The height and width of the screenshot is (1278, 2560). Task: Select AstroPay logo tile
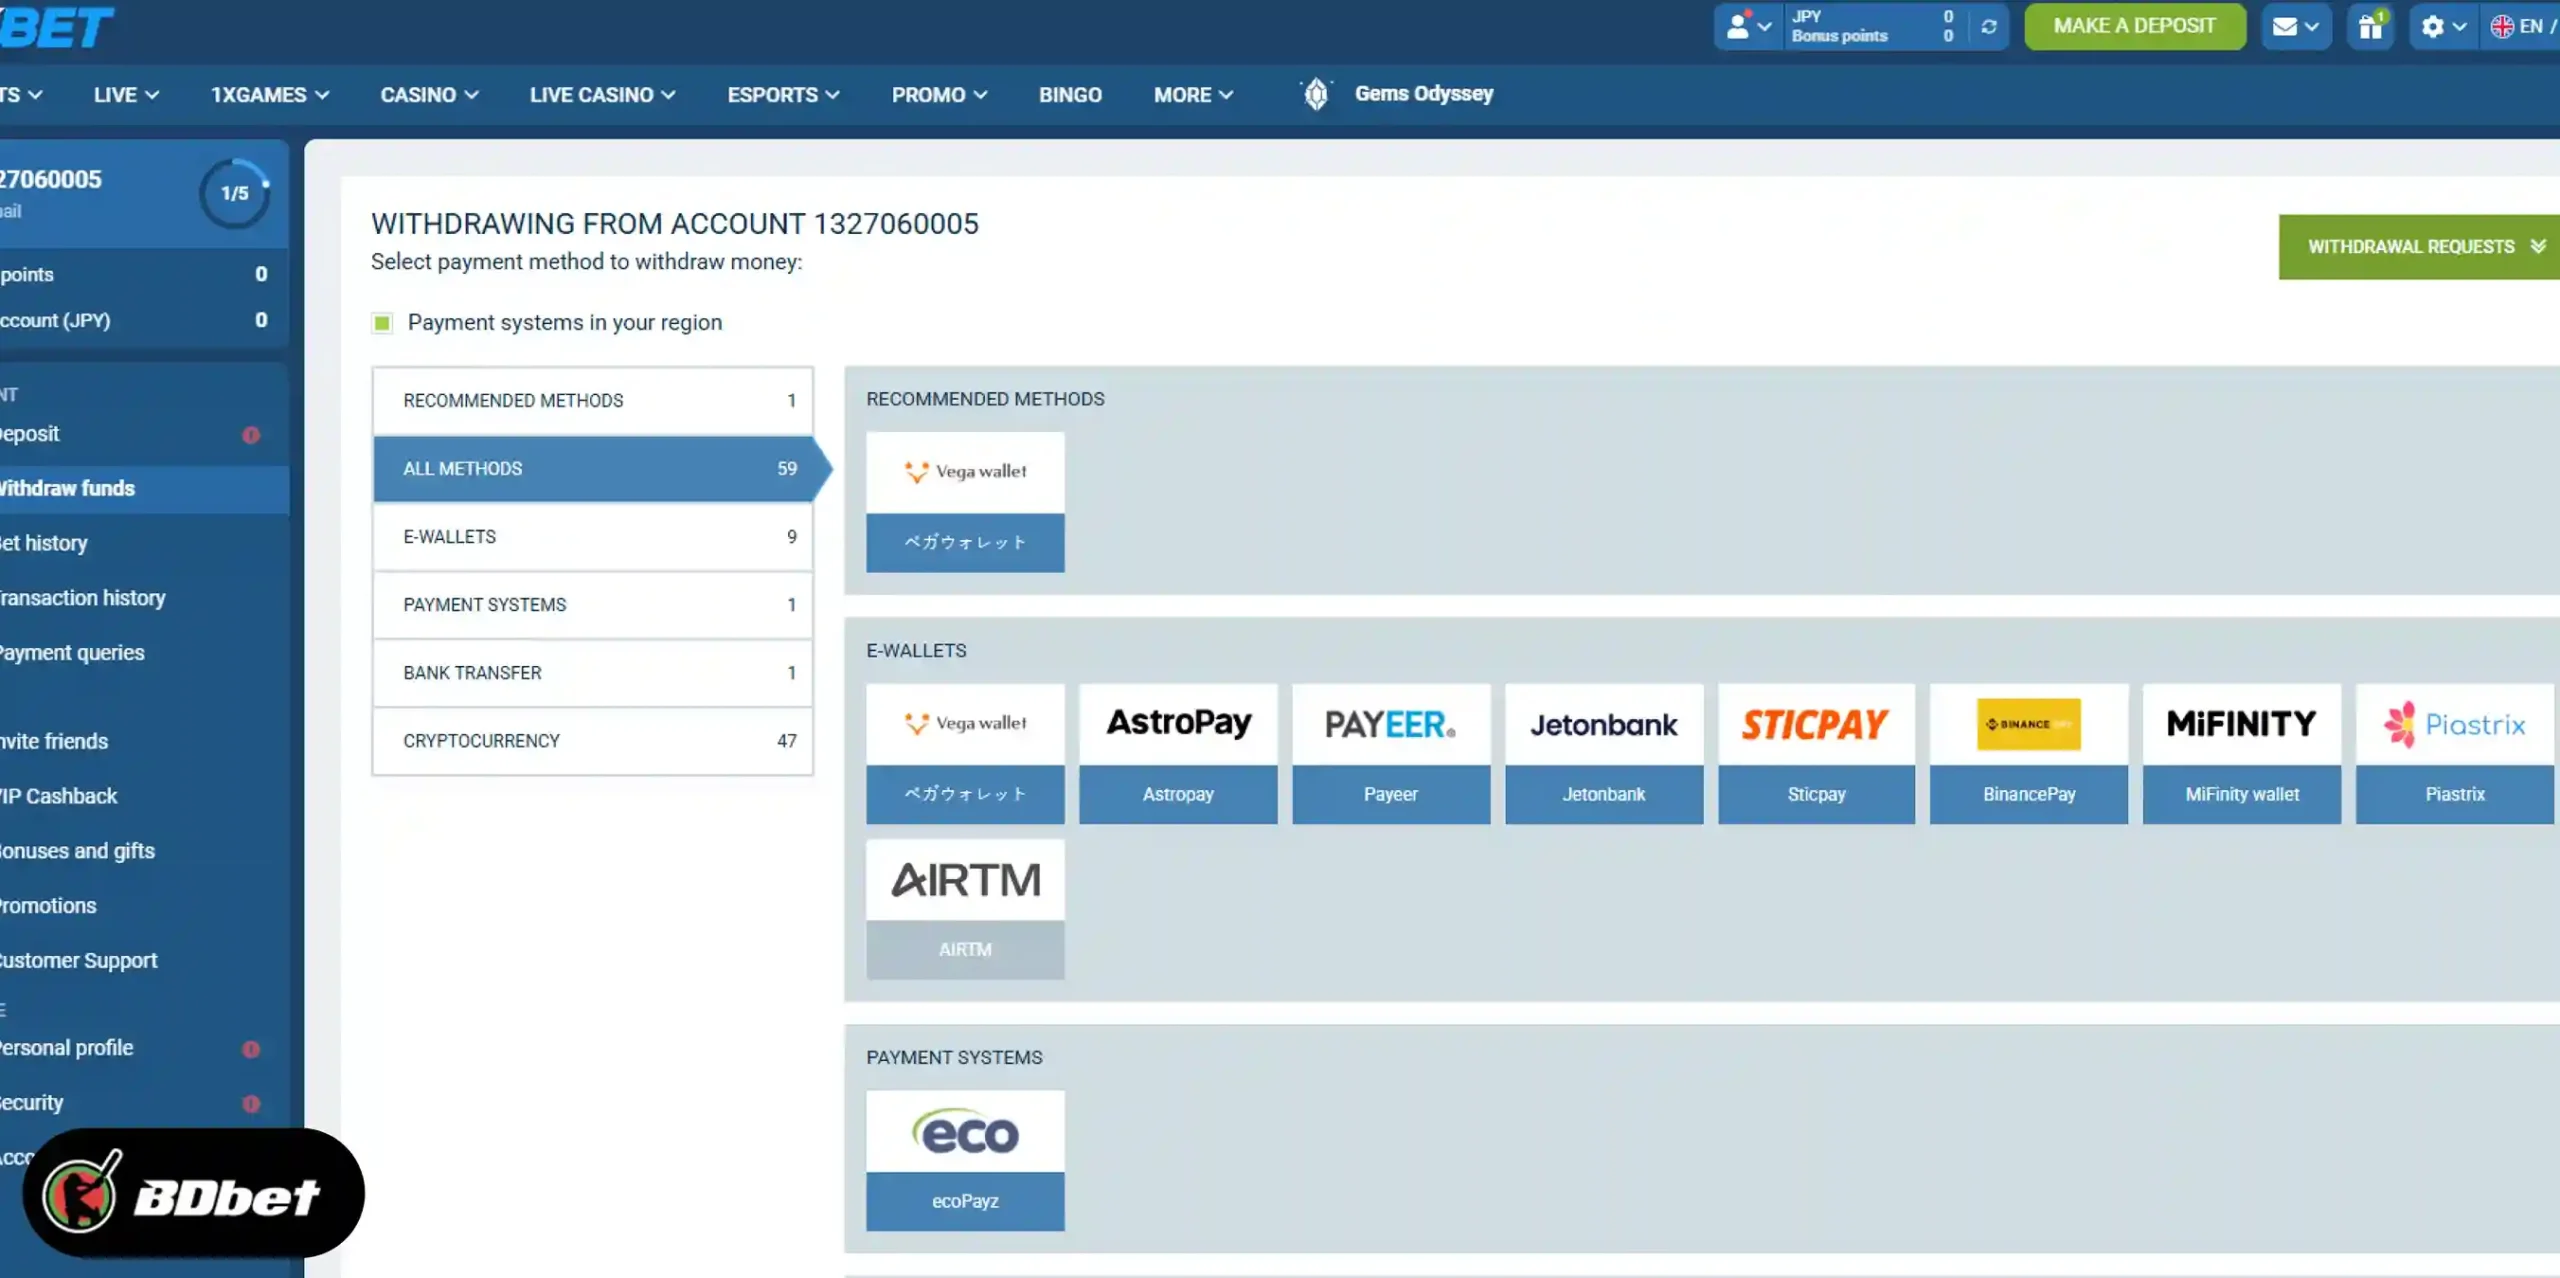click(x=1178, y=724)
